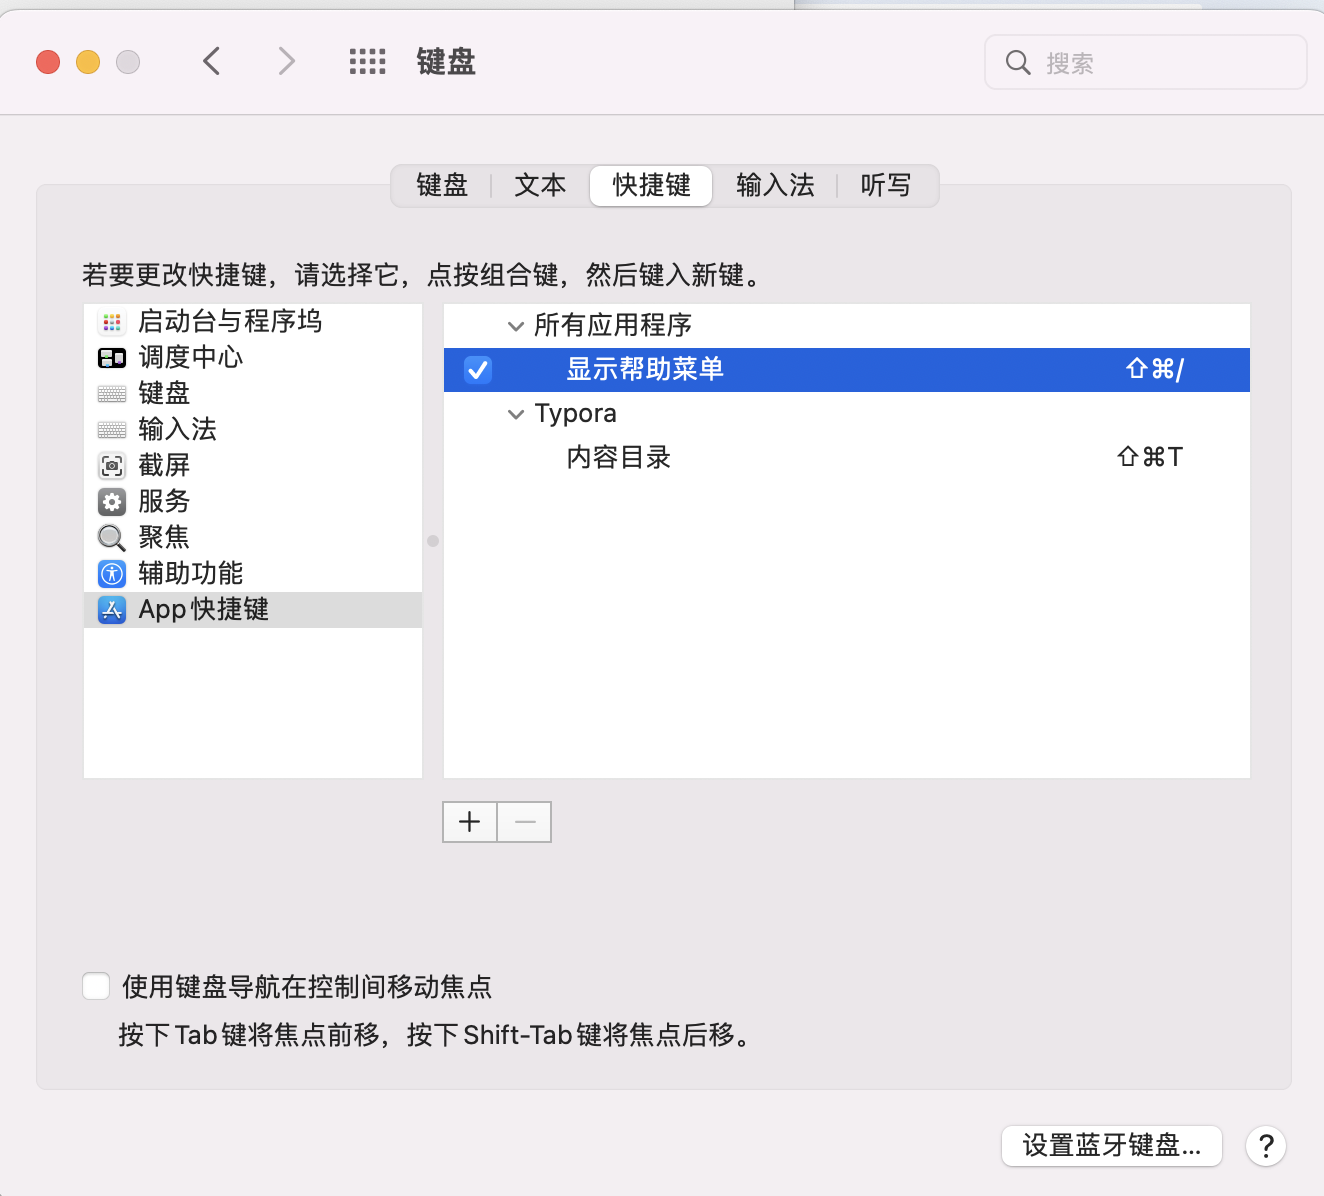Click the help question mark button
This screenshot has width=1324, height=1196.
[x=1265, y=1146]
